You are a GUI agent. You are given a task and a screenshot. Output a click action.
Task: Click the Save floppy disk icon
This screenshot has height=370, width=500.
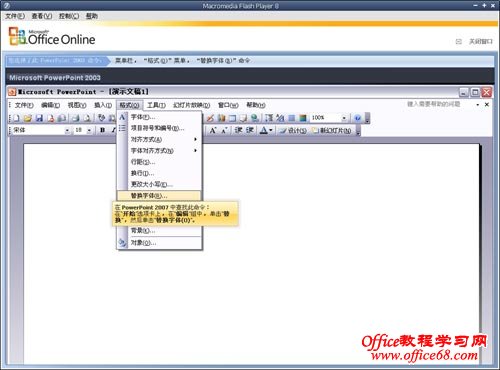click(39, 118)
